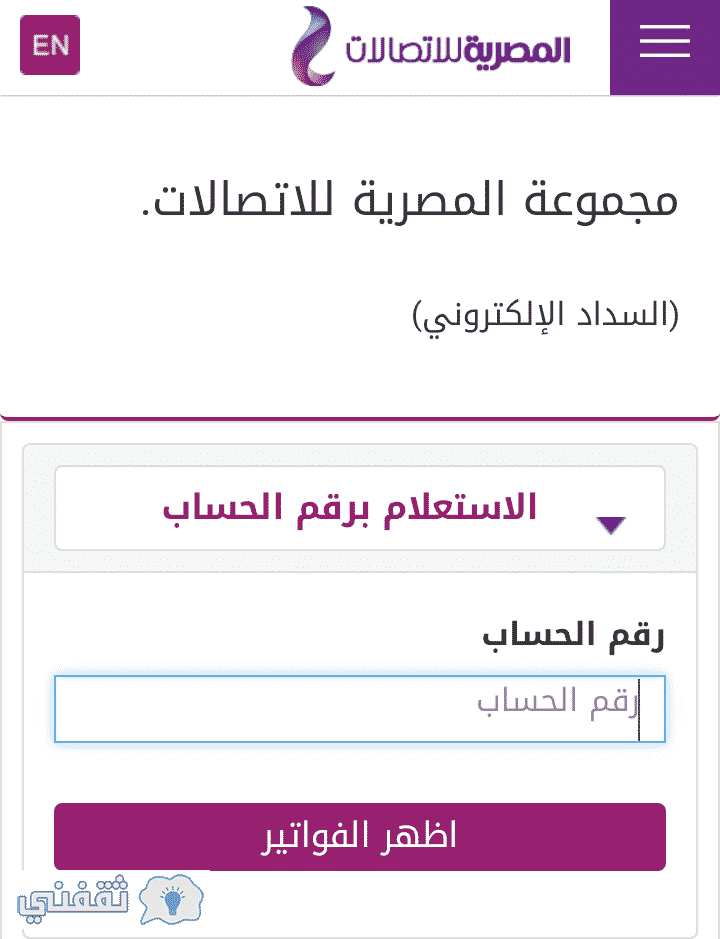Click the EN language link

(50, 45)
